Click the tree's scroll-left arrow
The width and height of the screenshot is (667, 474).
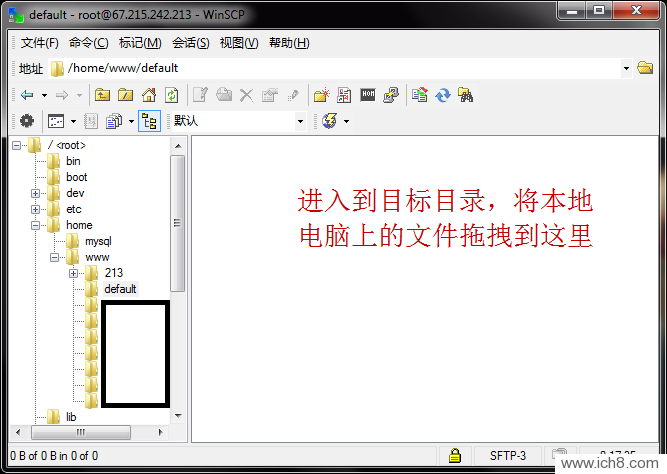(18, 432)
